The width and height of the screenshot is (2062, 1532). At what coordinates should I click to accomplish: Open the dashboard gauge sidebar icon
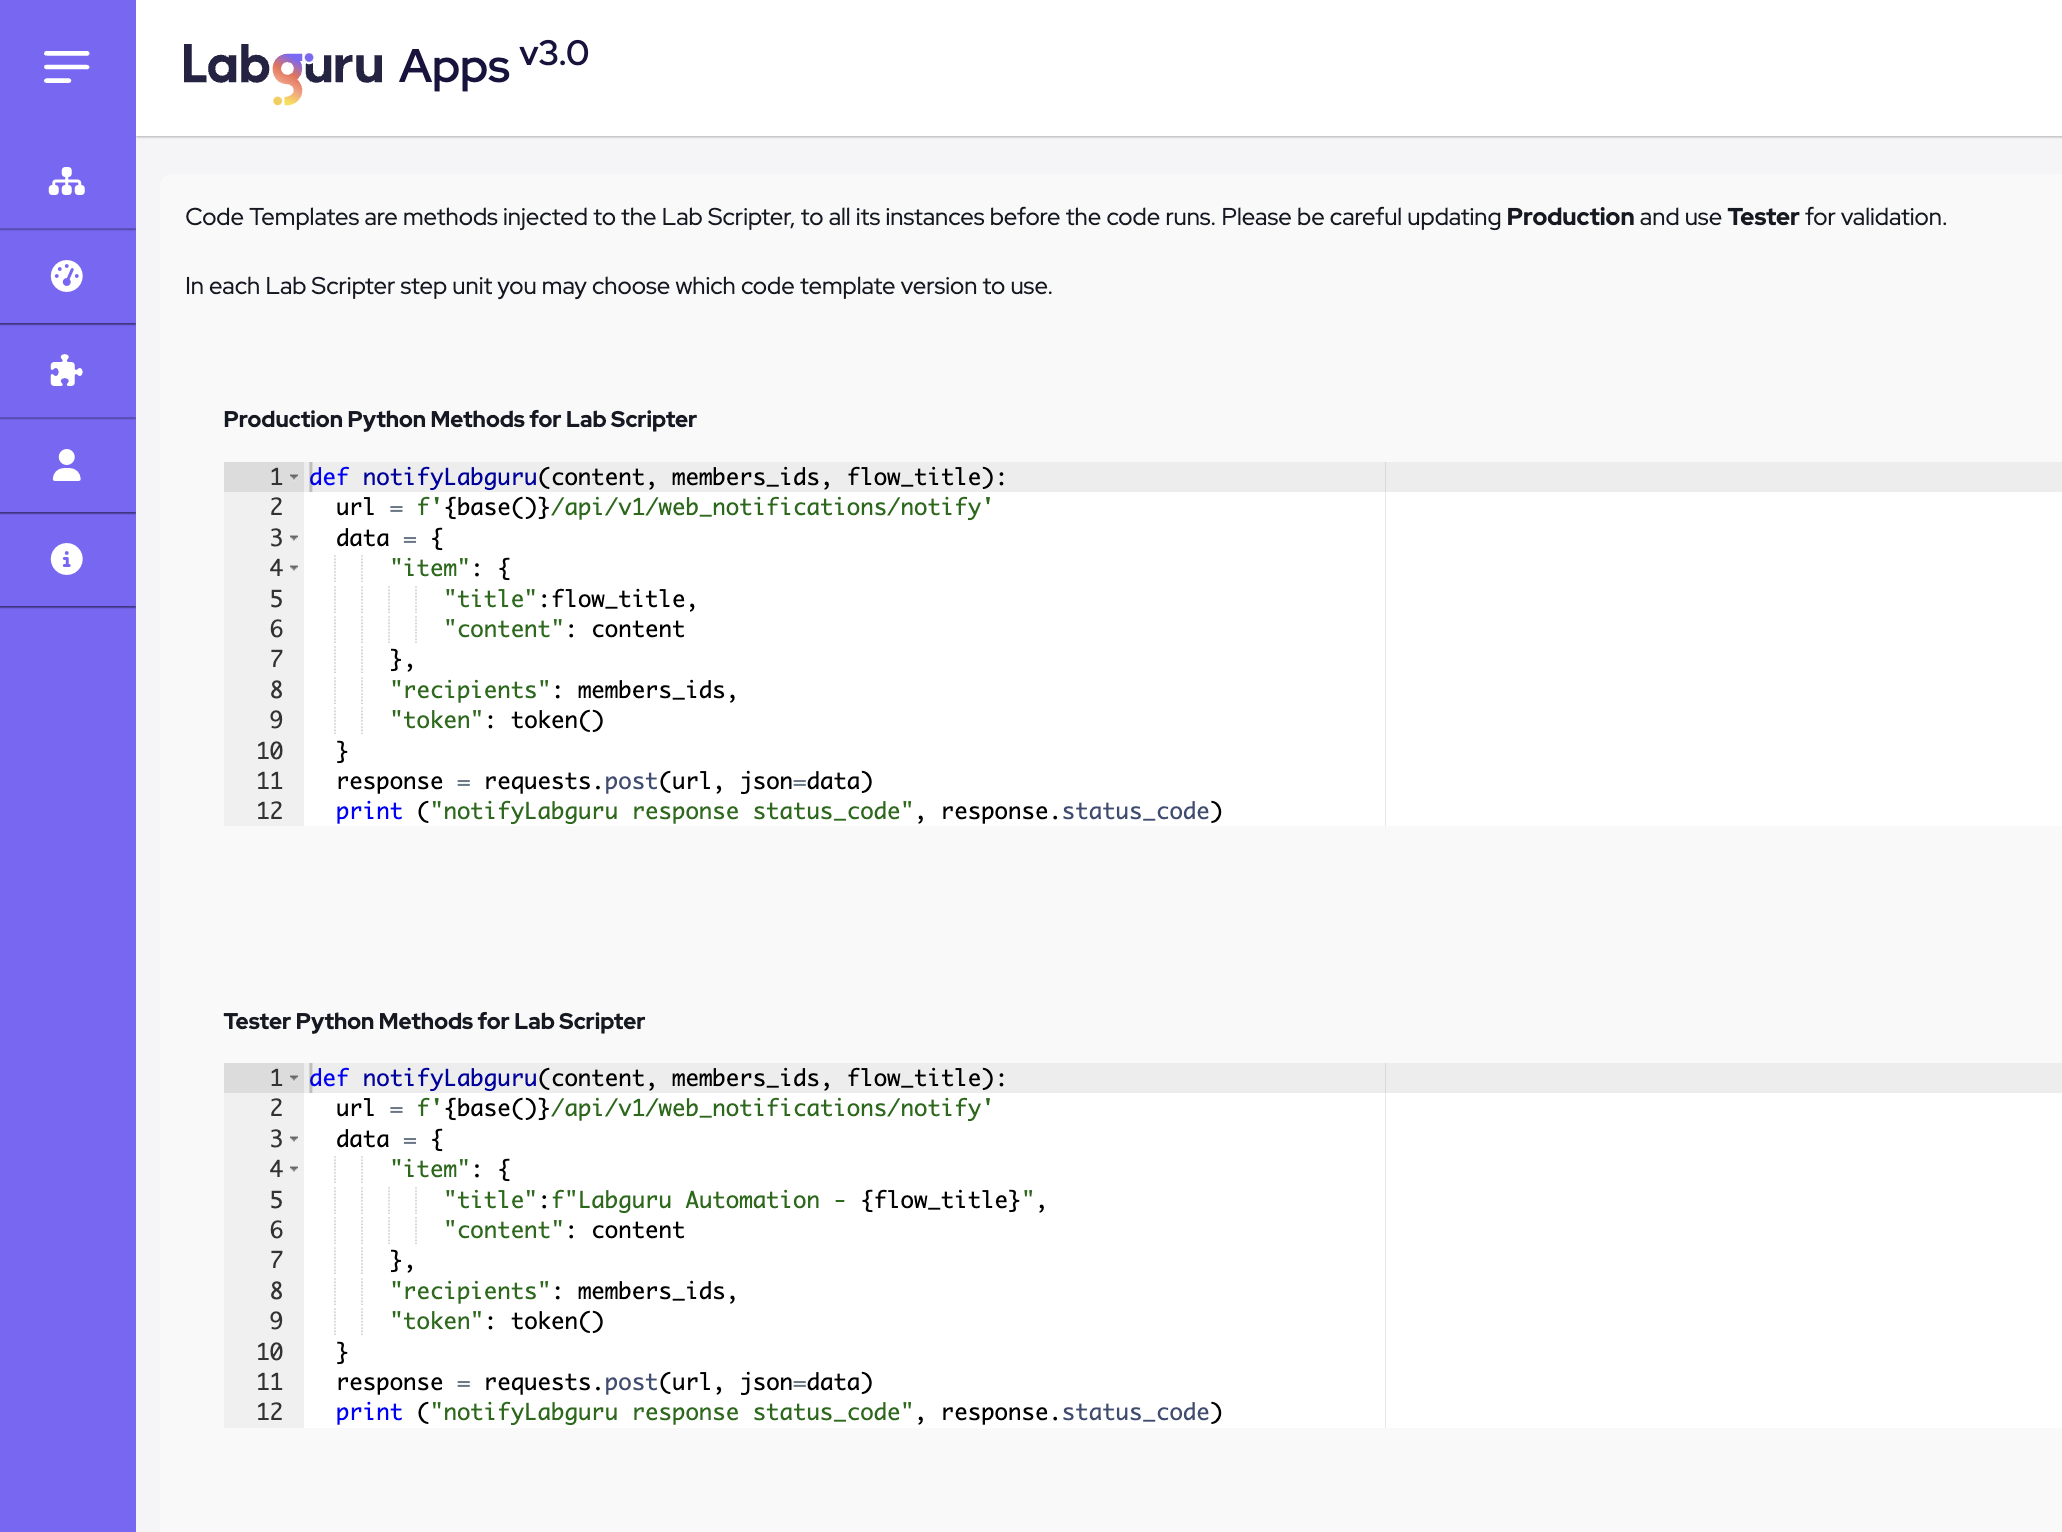point(67,276)
